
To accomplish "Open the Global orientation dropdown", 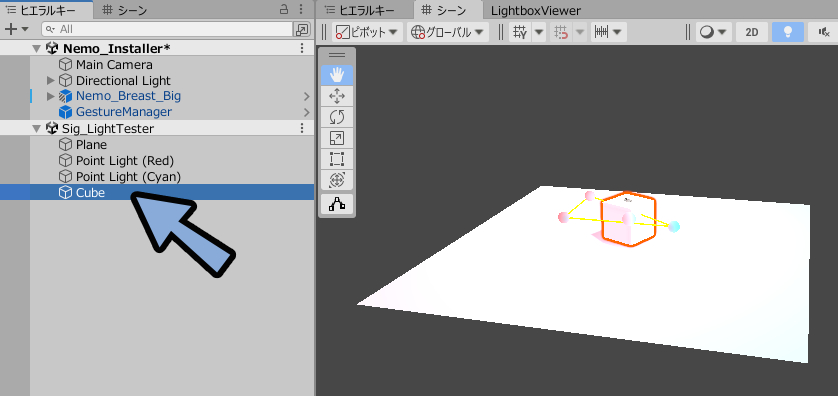I will pos(448,32).
